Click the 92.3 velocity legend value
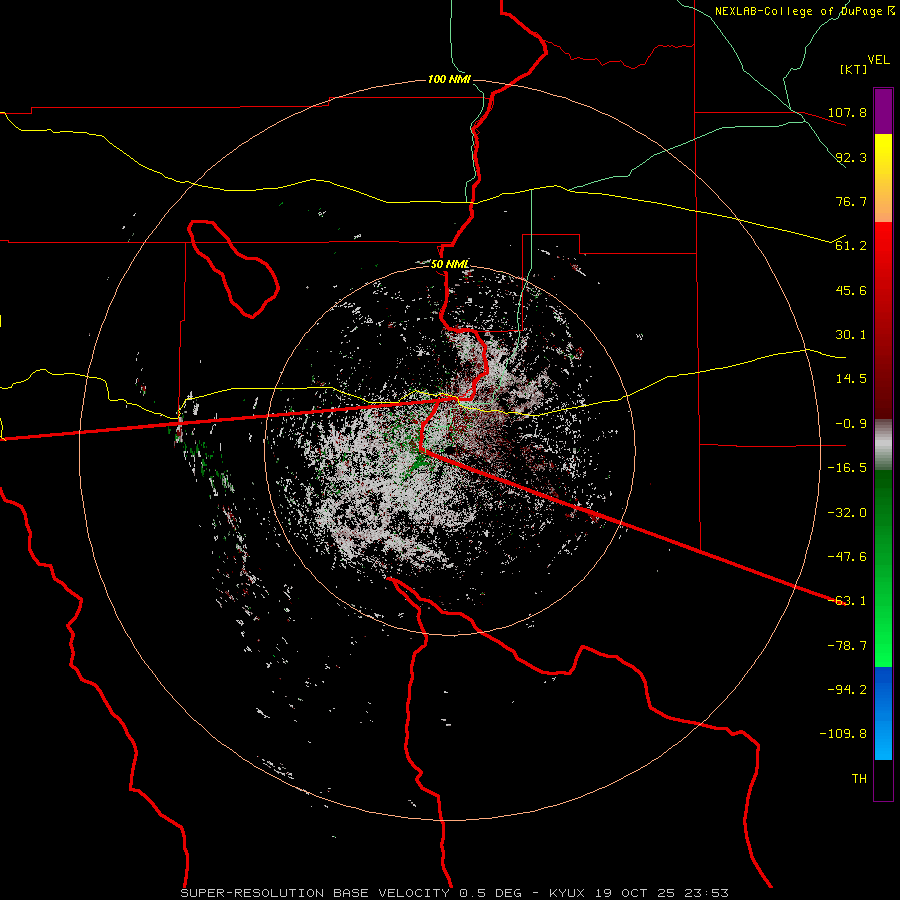 tap(851, 157)
